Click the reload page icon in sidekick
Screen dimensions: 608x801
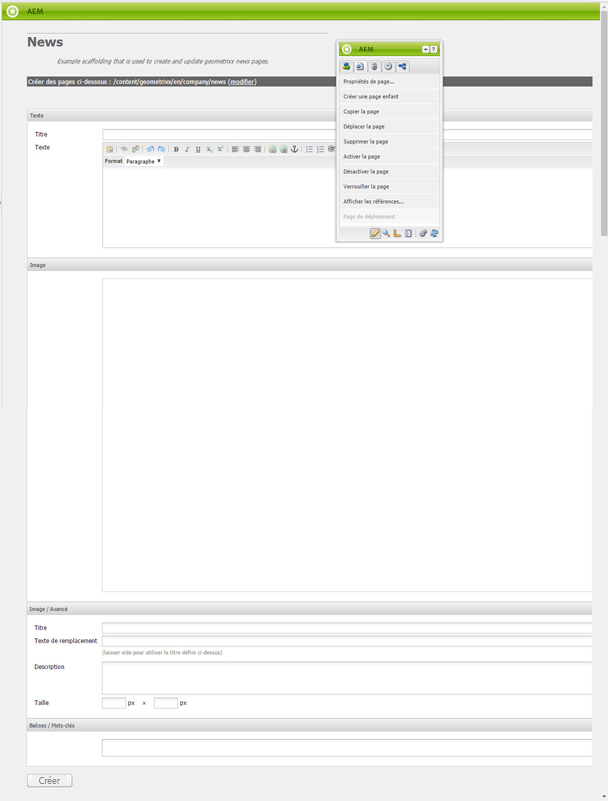pyautogui.click(x=434, y=233)
